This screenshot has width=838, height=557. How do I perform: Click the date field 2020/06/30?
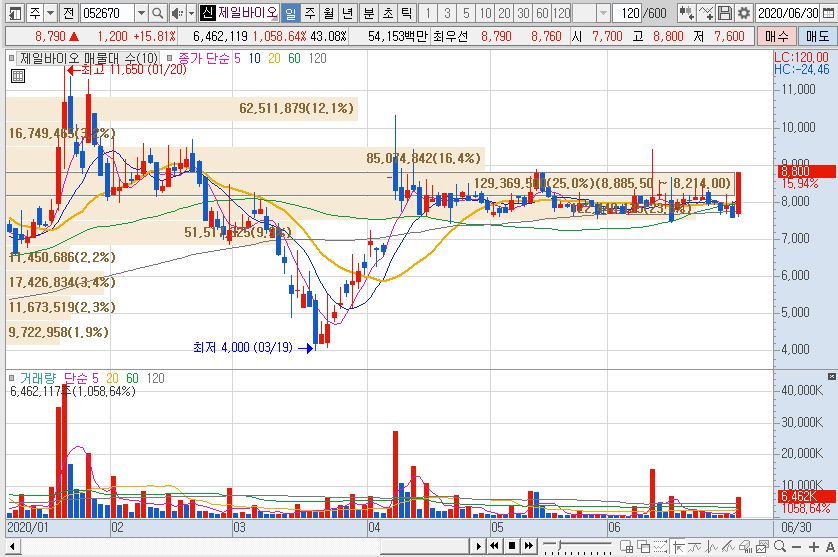[788, 13]
